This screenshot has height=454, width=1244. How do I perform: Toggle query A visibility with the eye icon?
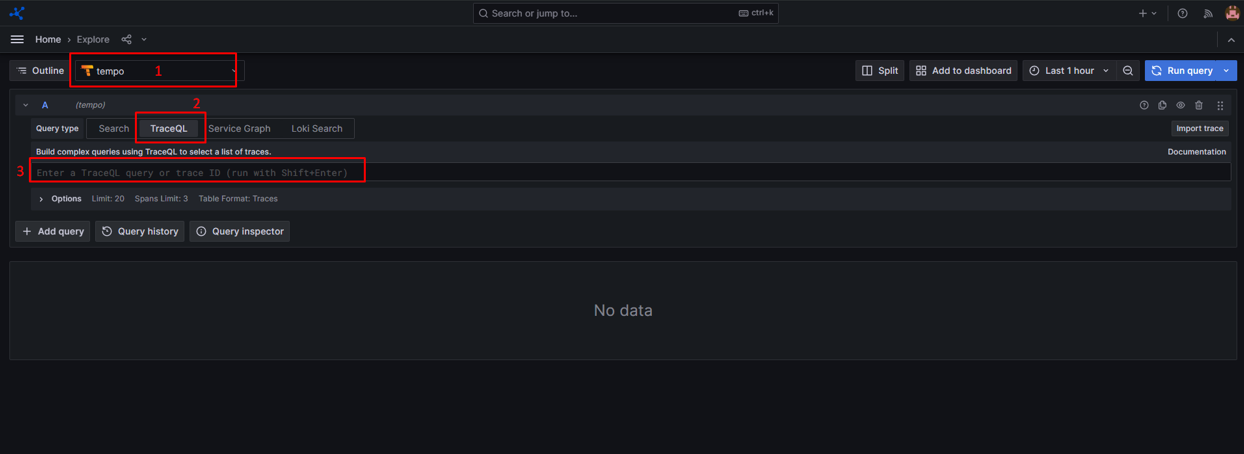1180,105
